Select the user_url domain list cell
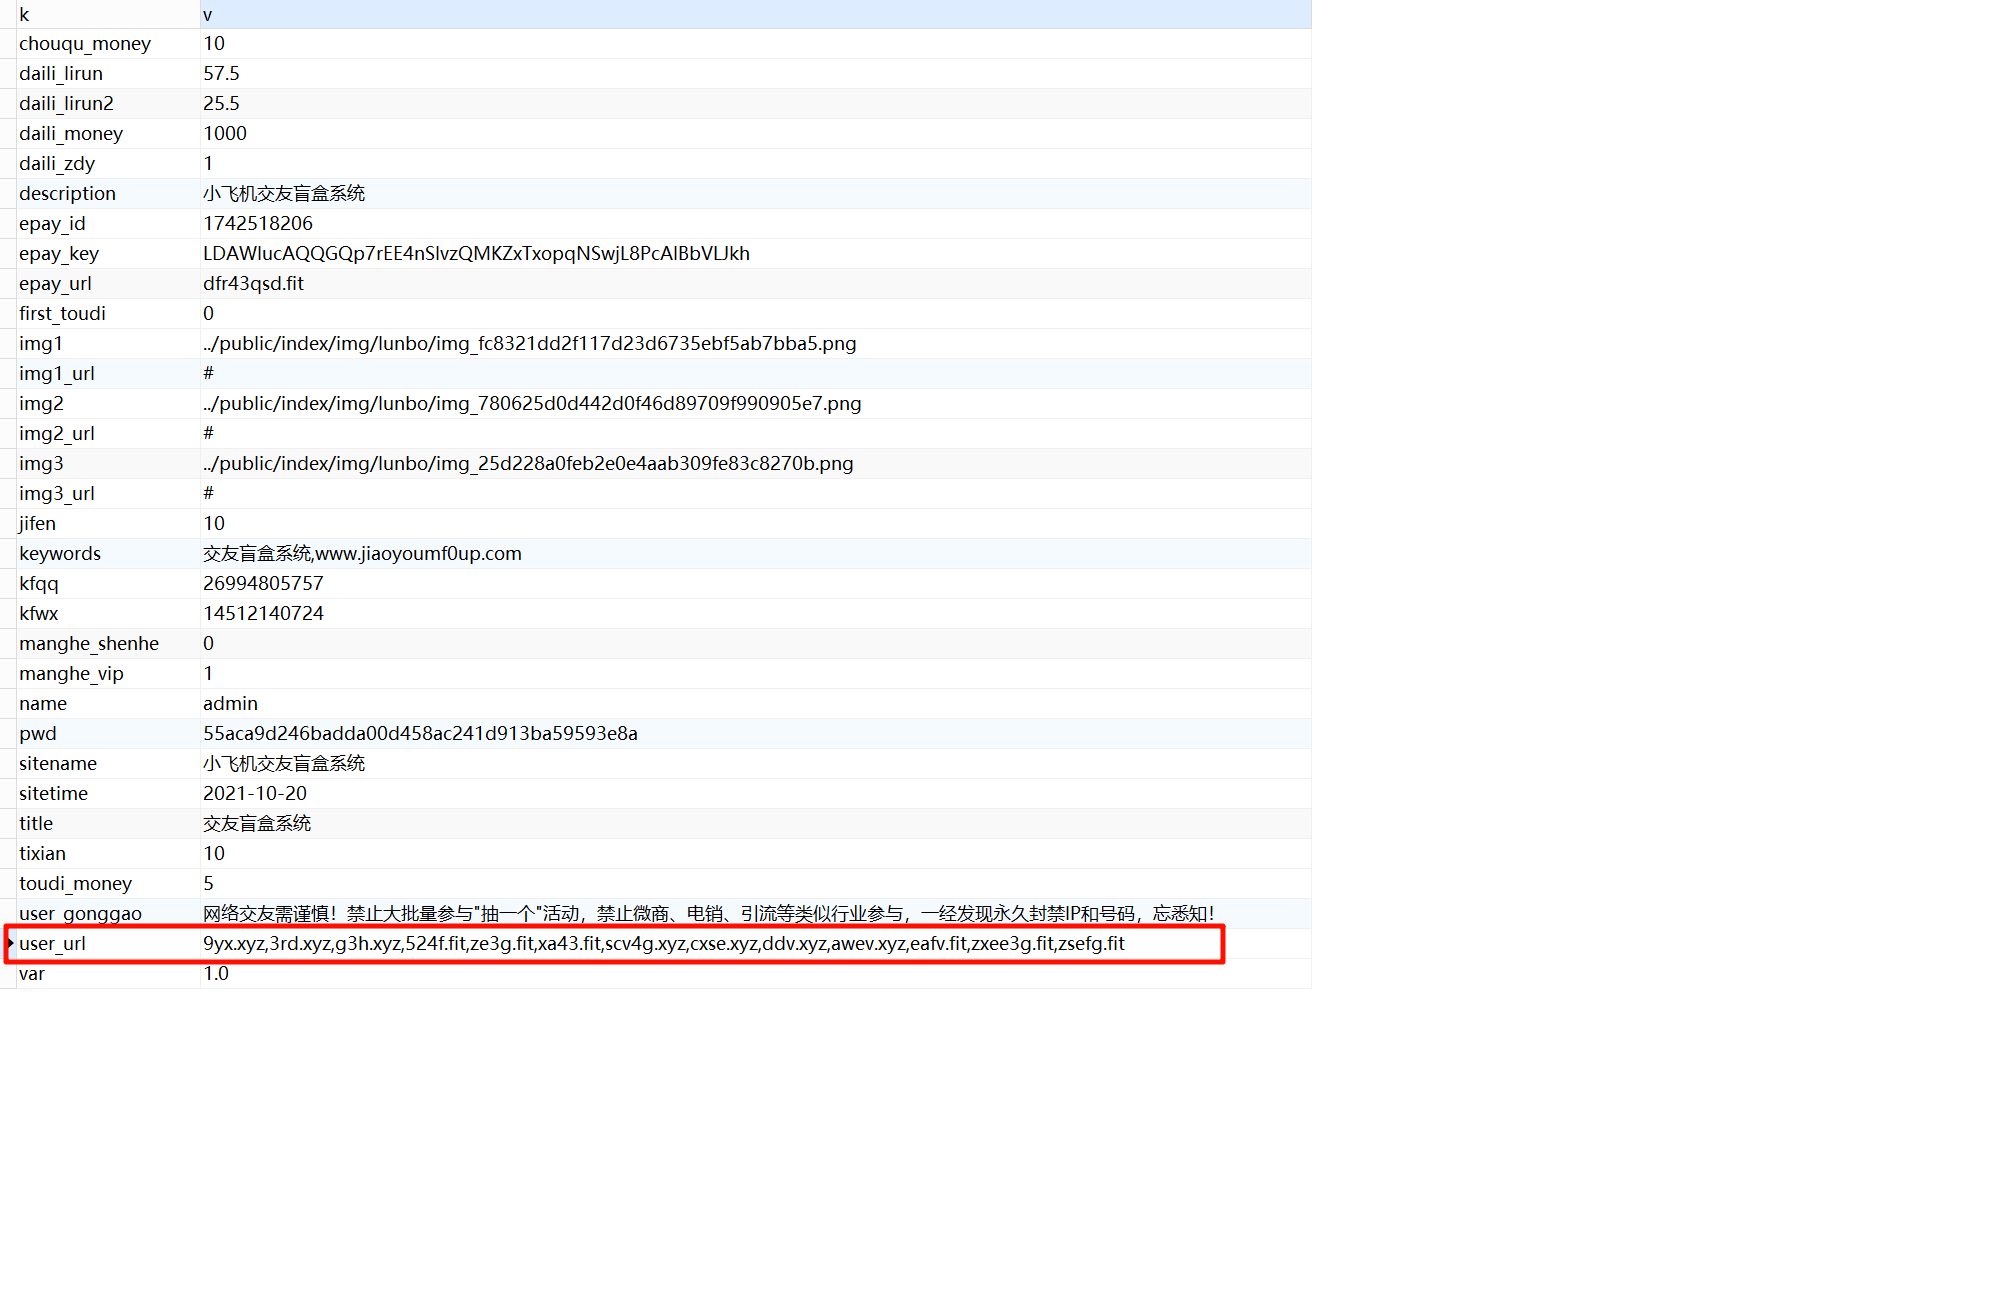This screenshot has width=2007, height=1290. click(x=663, y=943)
